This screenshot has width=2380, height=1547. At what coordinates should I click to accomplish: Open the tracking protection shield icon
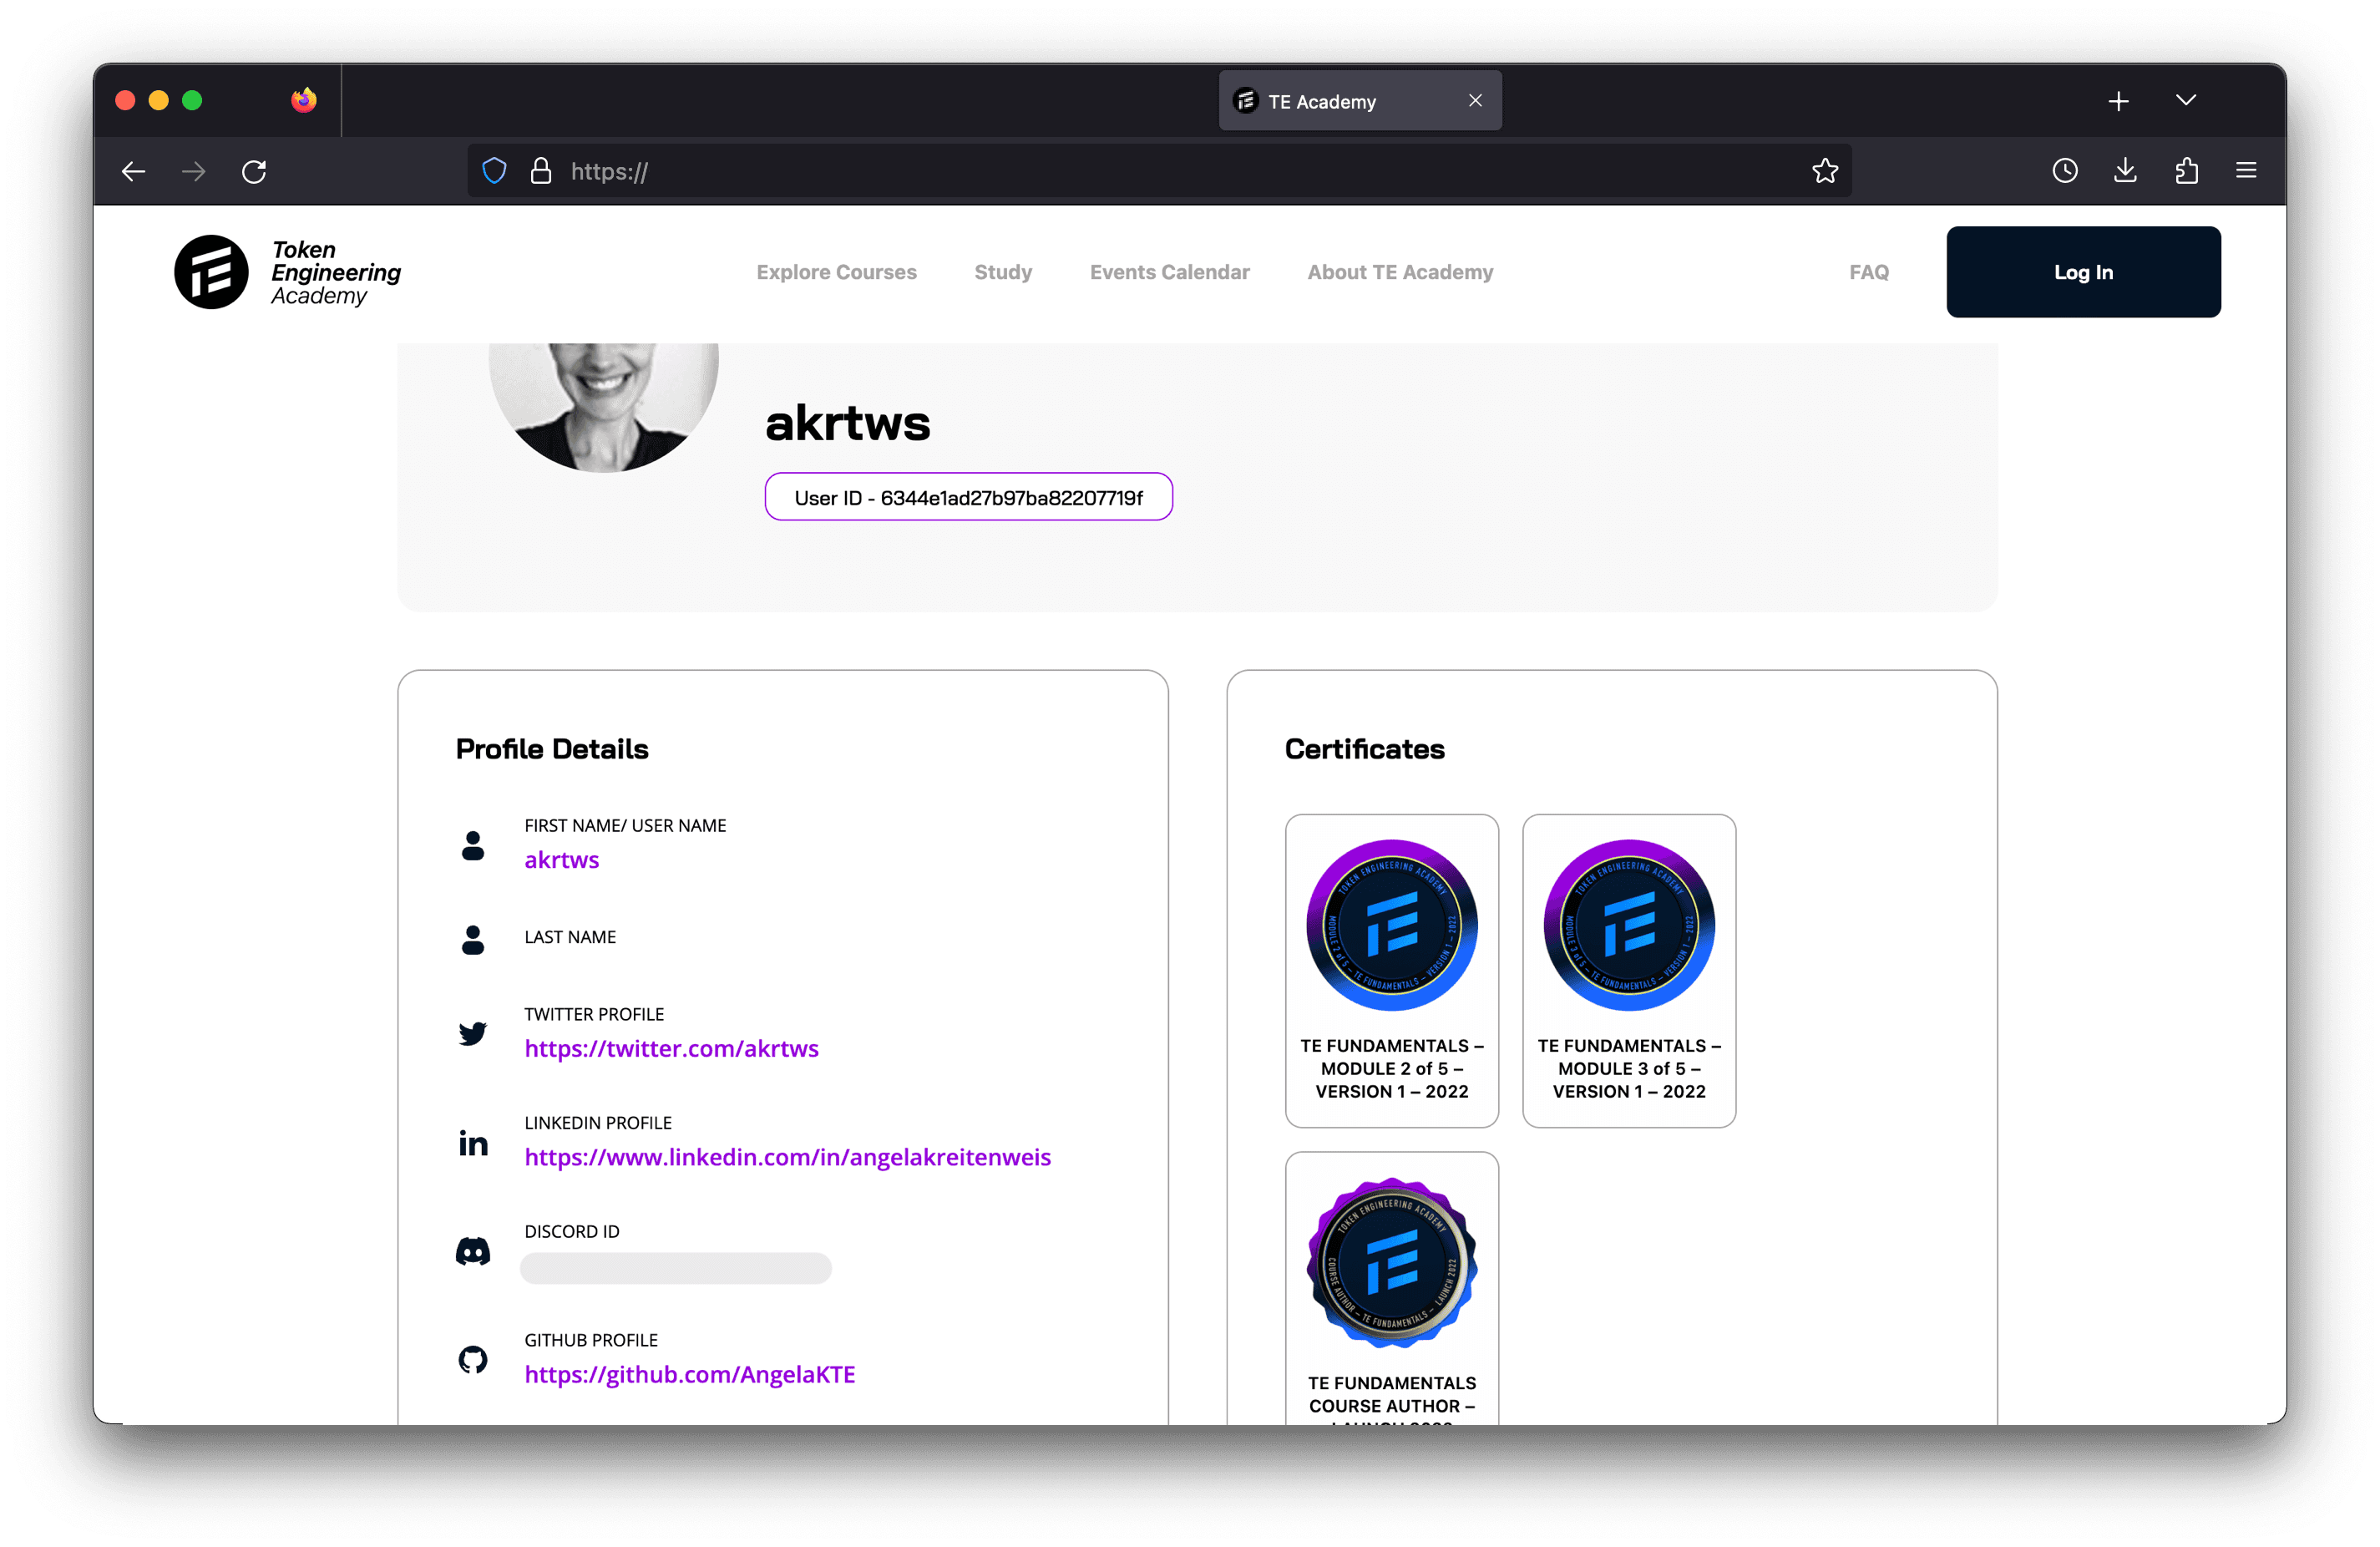[495, 171]
